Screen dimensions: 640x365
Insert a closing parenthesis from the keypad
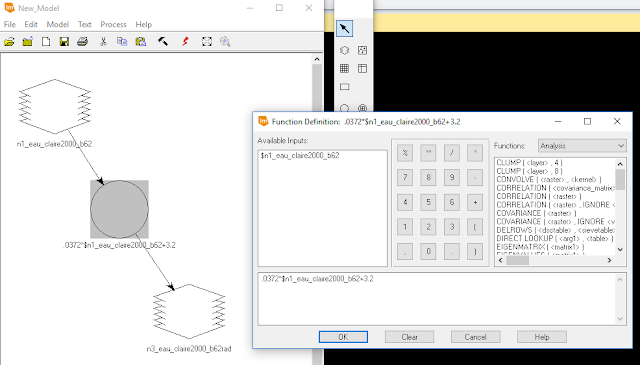(475, 251)
